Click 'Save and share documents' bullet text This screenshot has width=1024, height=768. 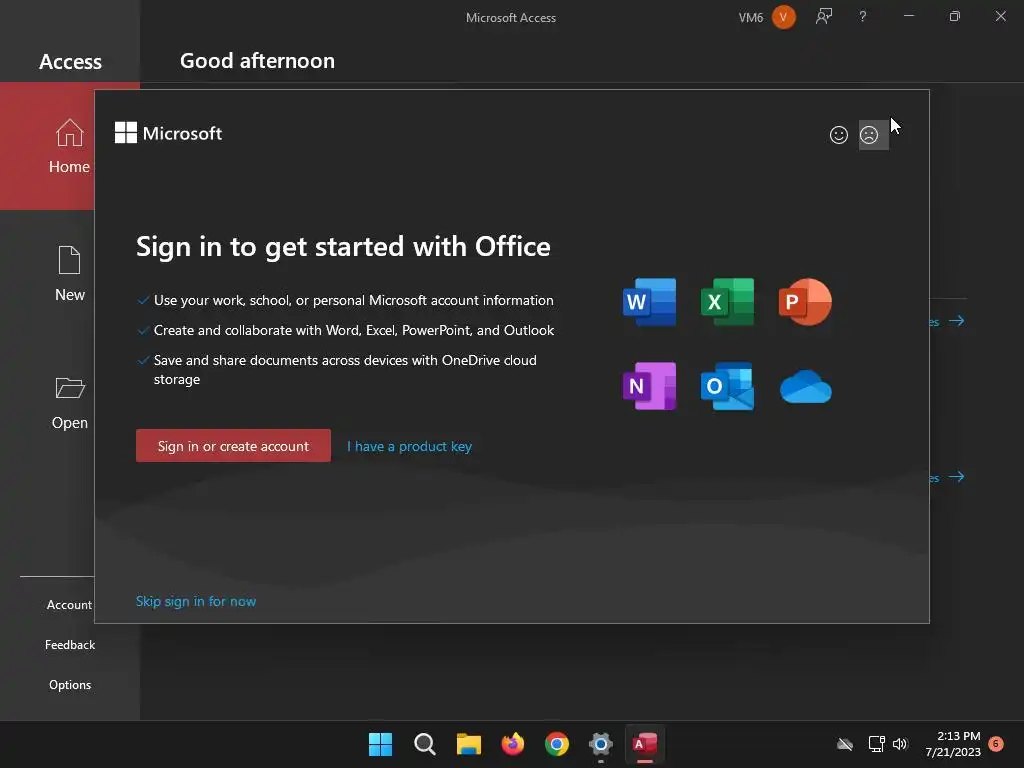point(345,370)
